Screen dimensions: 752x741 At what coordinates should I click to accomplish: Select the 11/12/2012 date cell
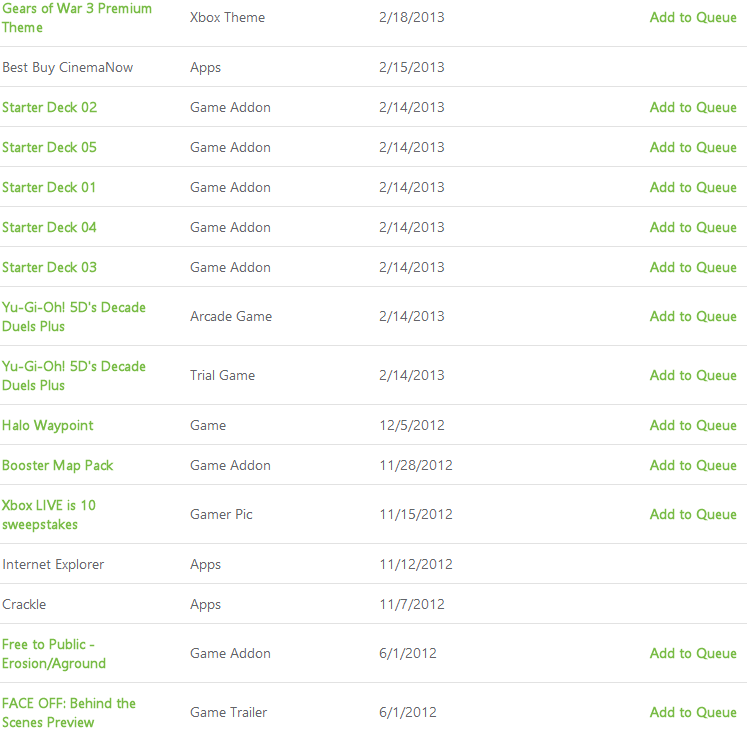click(x=416, y=564)
